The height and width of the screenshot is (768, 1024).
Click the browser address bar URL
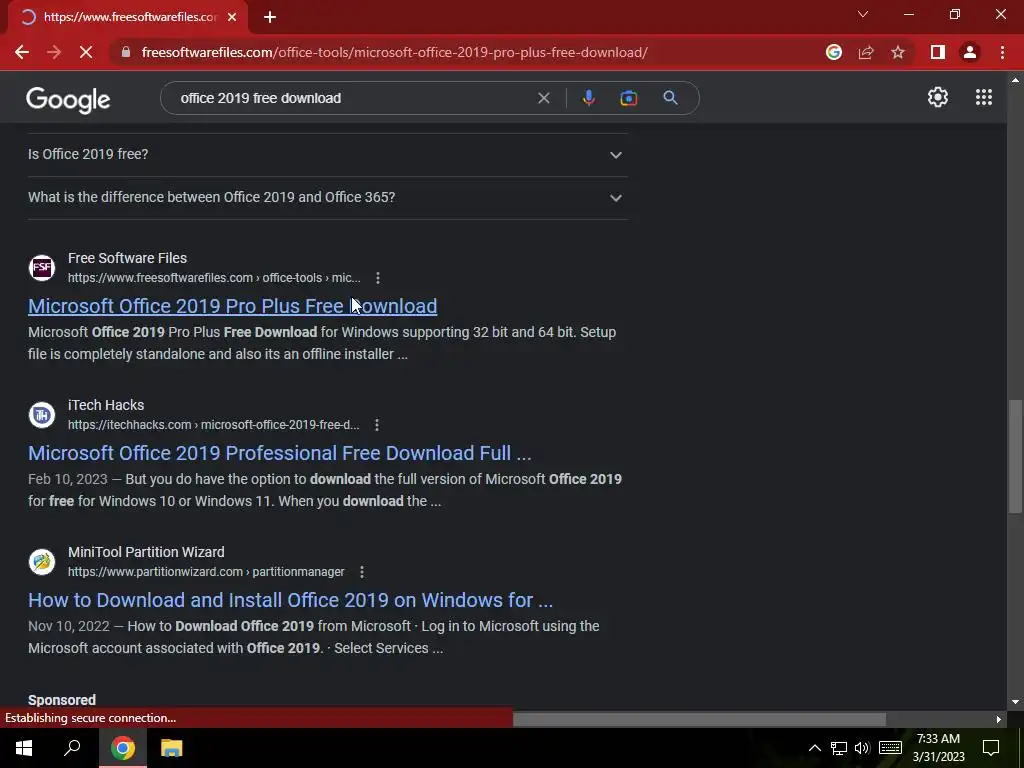click(394, 52)
